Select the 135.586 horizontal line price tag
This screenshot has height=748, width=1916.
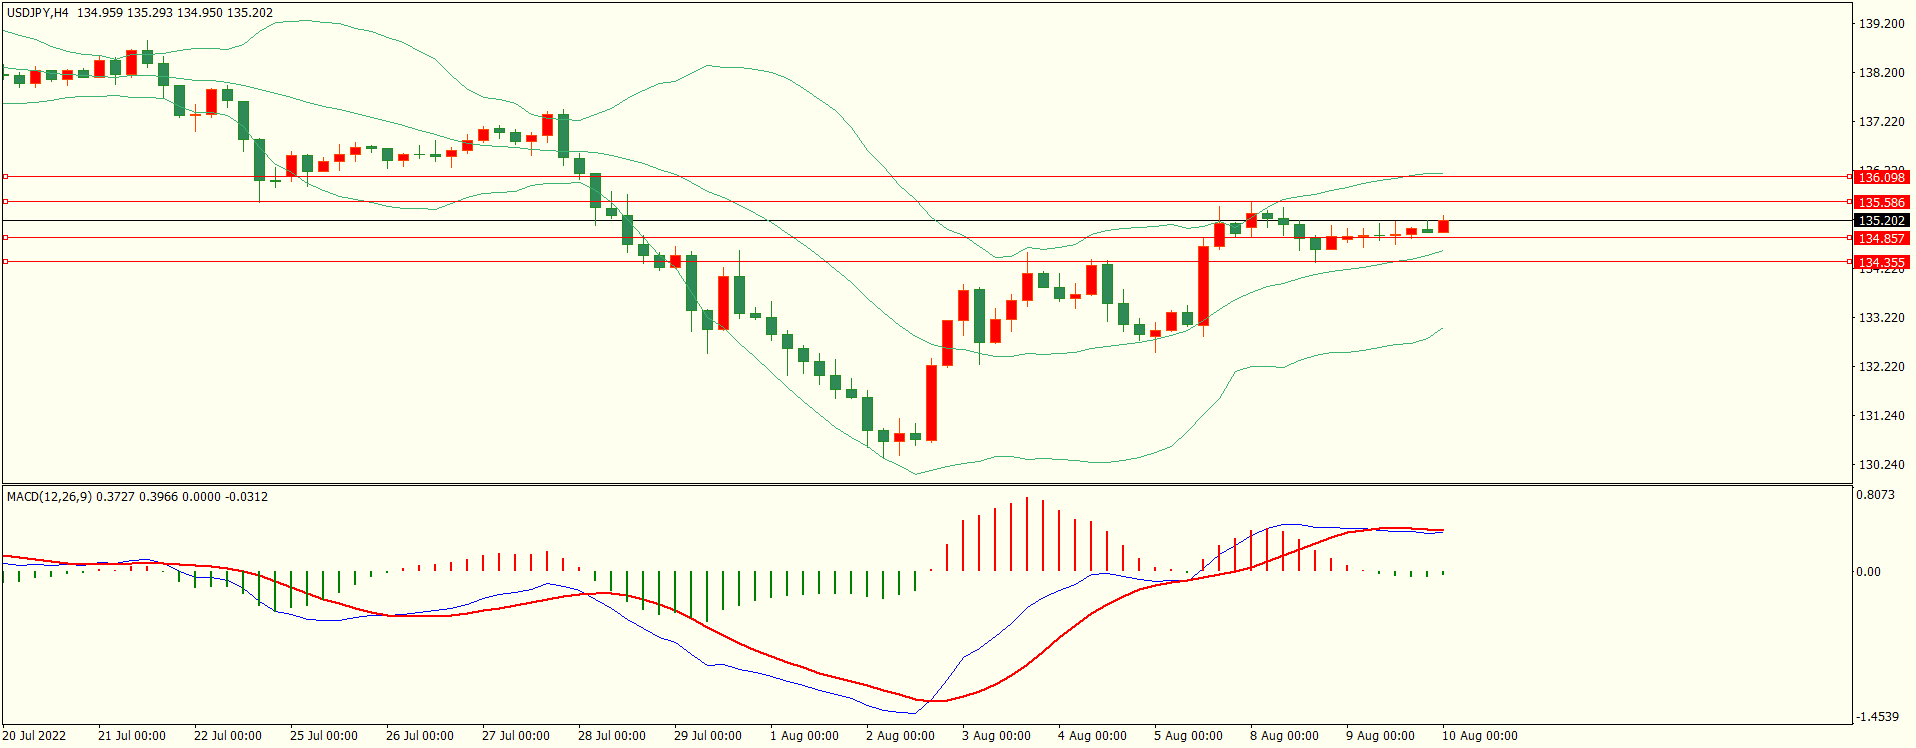click(x=1881, y=202)
